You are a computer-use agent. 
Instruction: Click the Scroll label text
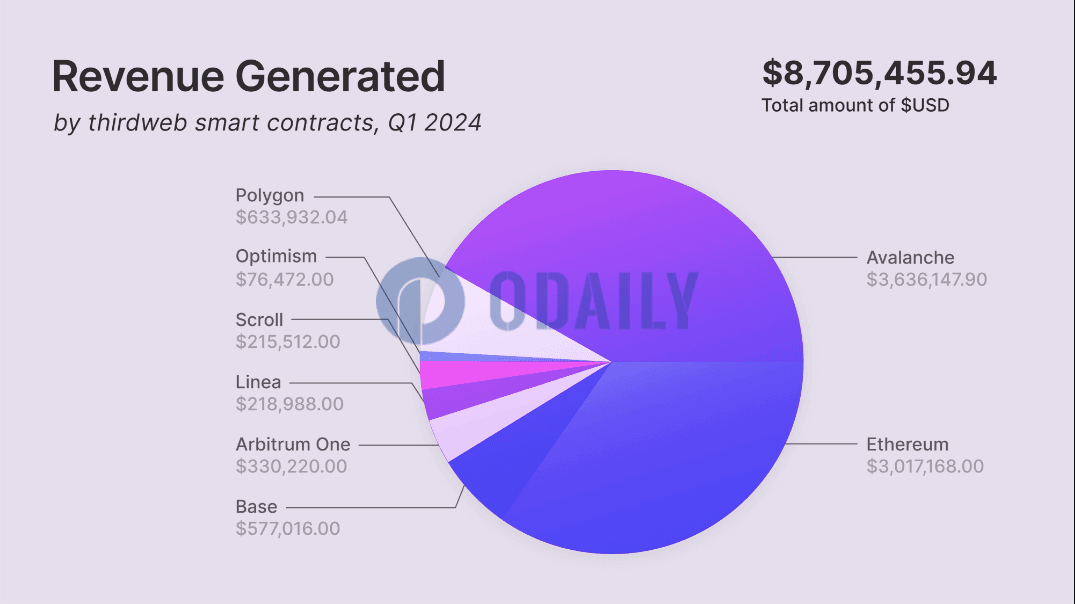click(258, 319)
